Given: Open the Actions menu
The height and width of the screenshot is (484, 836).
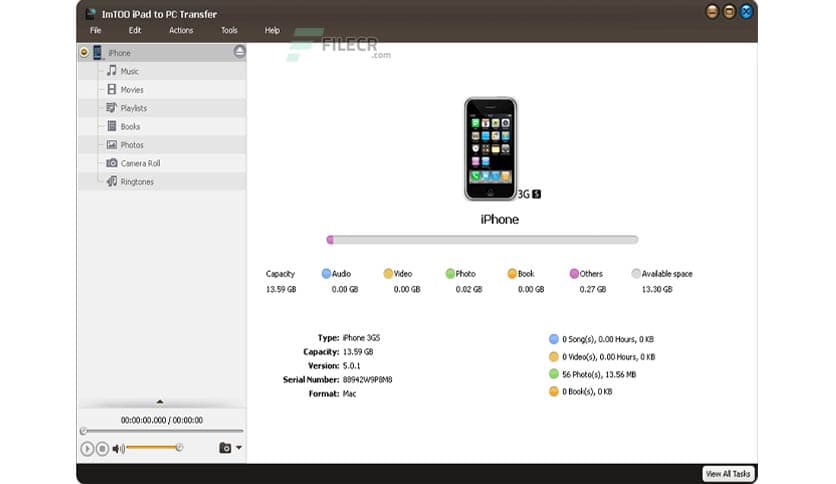Looking at the screenshot, I should click(x=181, y=30).
